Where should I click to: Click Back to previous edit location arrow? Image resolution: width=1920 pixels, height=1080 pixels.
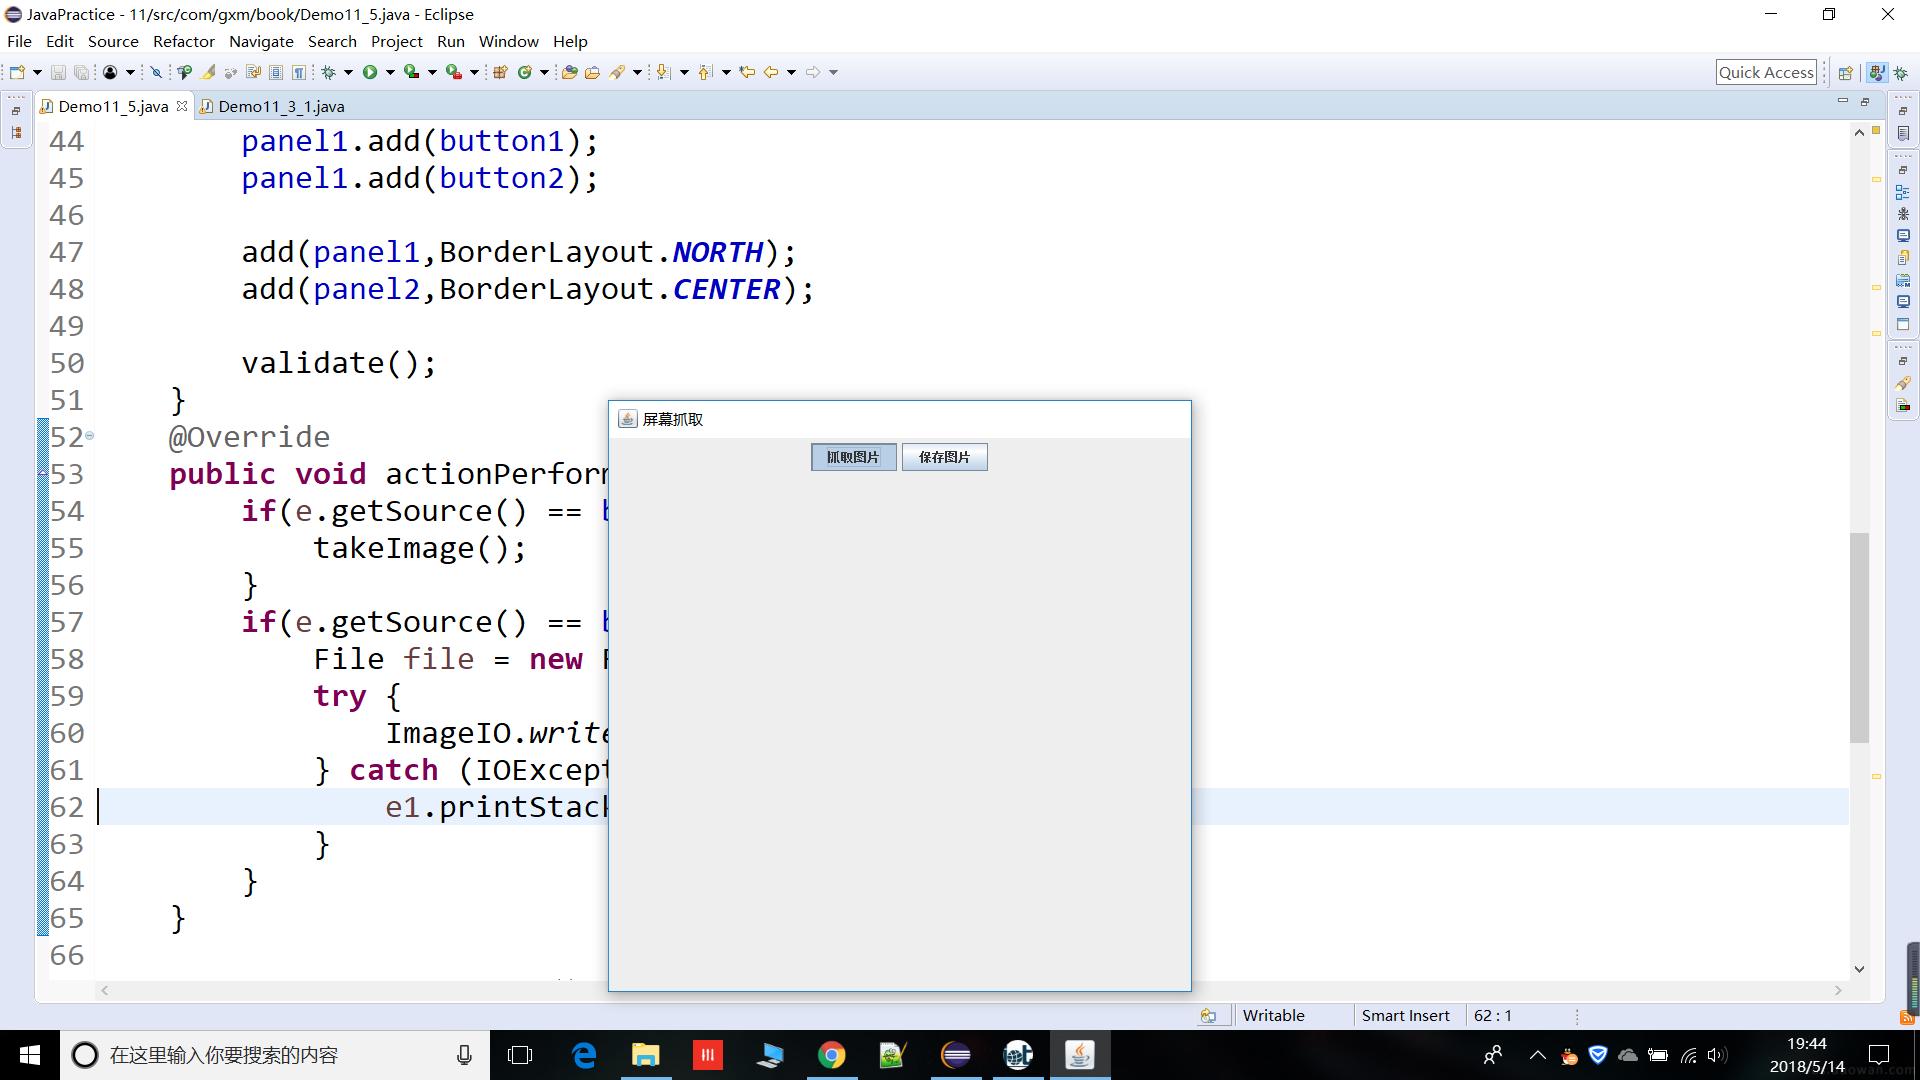tap(770, 72)
